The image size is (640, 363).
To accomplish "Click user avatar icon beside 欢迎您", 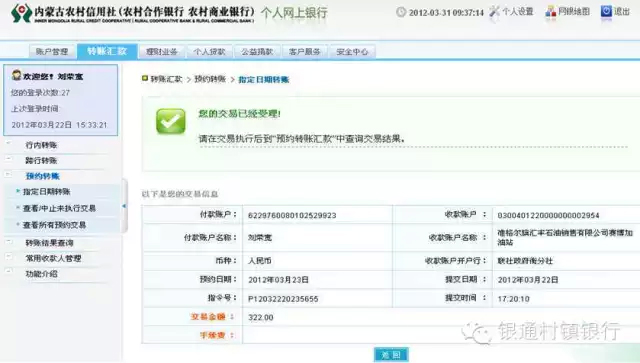I will tap(16, 75).
